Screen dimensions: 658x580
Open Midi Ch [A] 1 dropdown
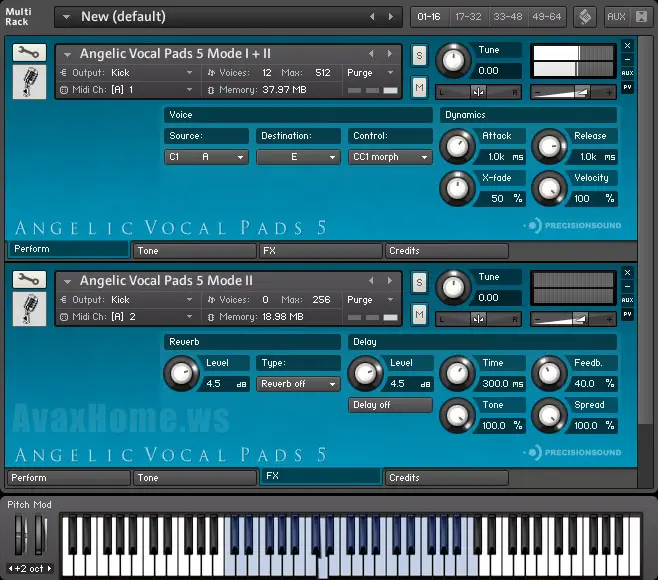[126, 90]
